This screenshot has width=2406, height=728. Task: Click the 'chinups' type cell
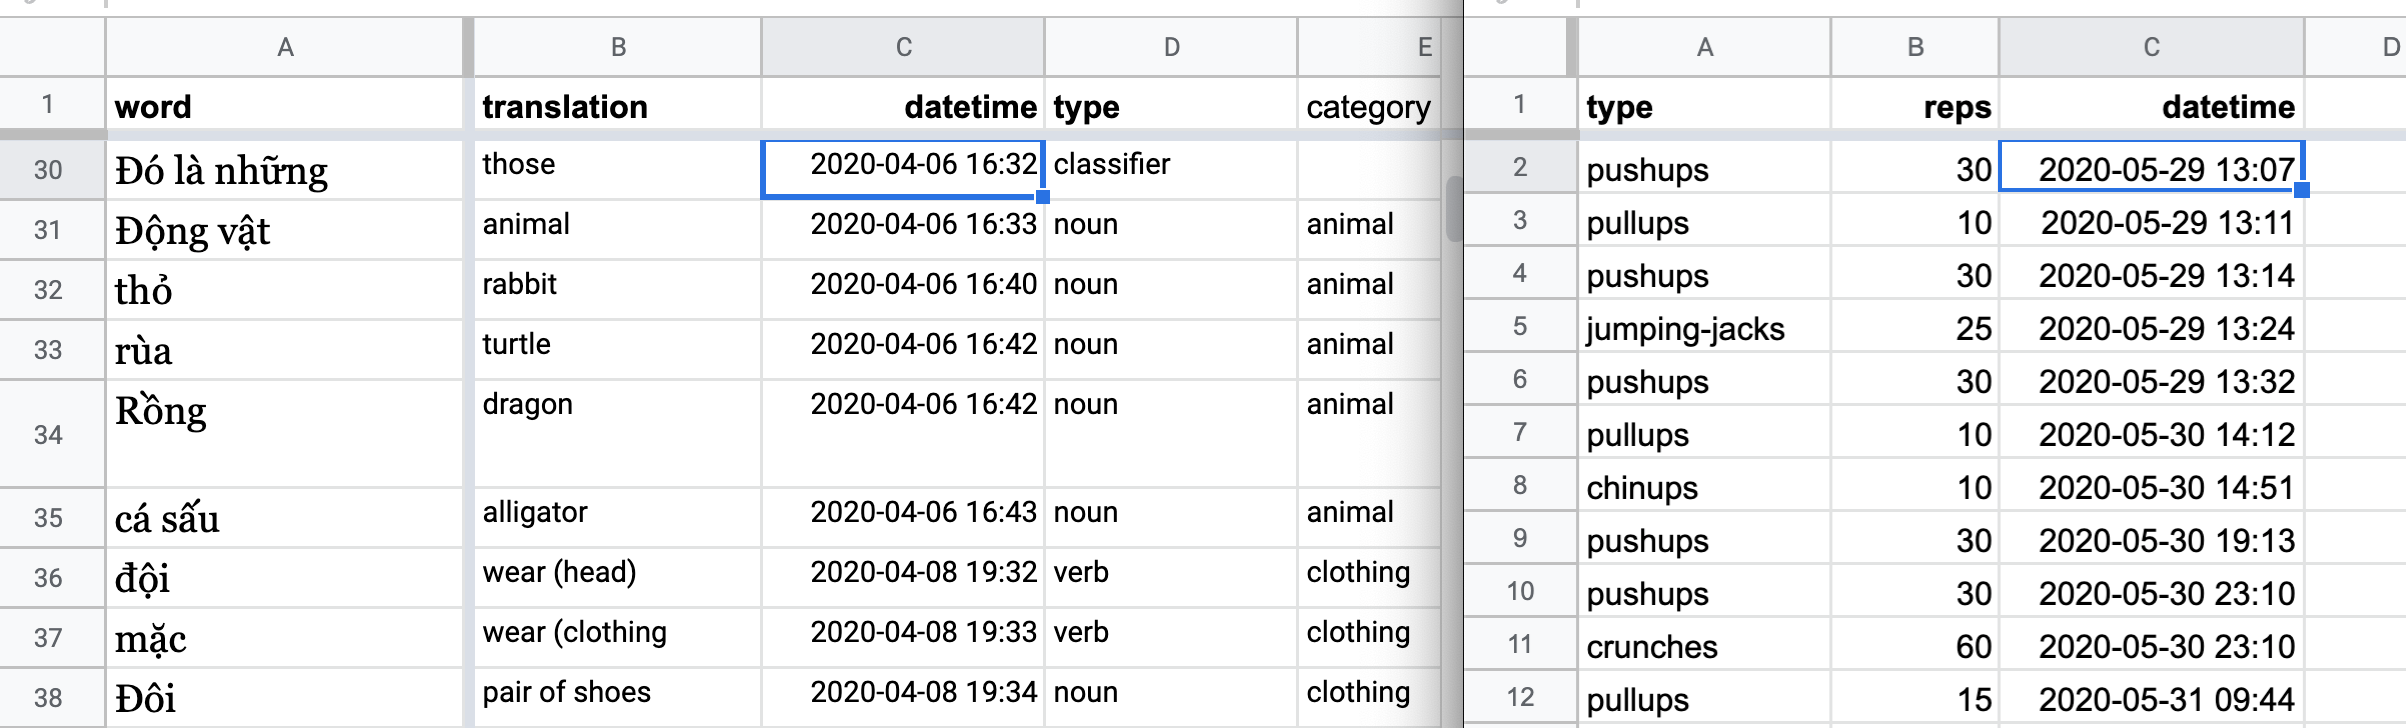1705,487
